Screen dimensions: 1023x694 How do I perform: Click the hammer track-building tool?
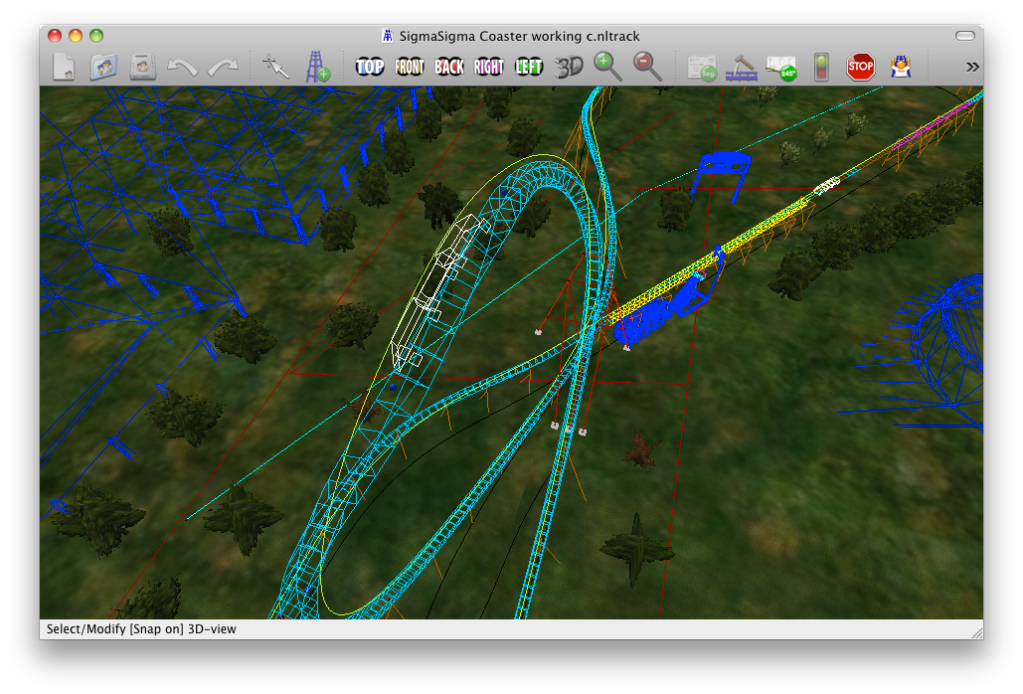[741, 67]
